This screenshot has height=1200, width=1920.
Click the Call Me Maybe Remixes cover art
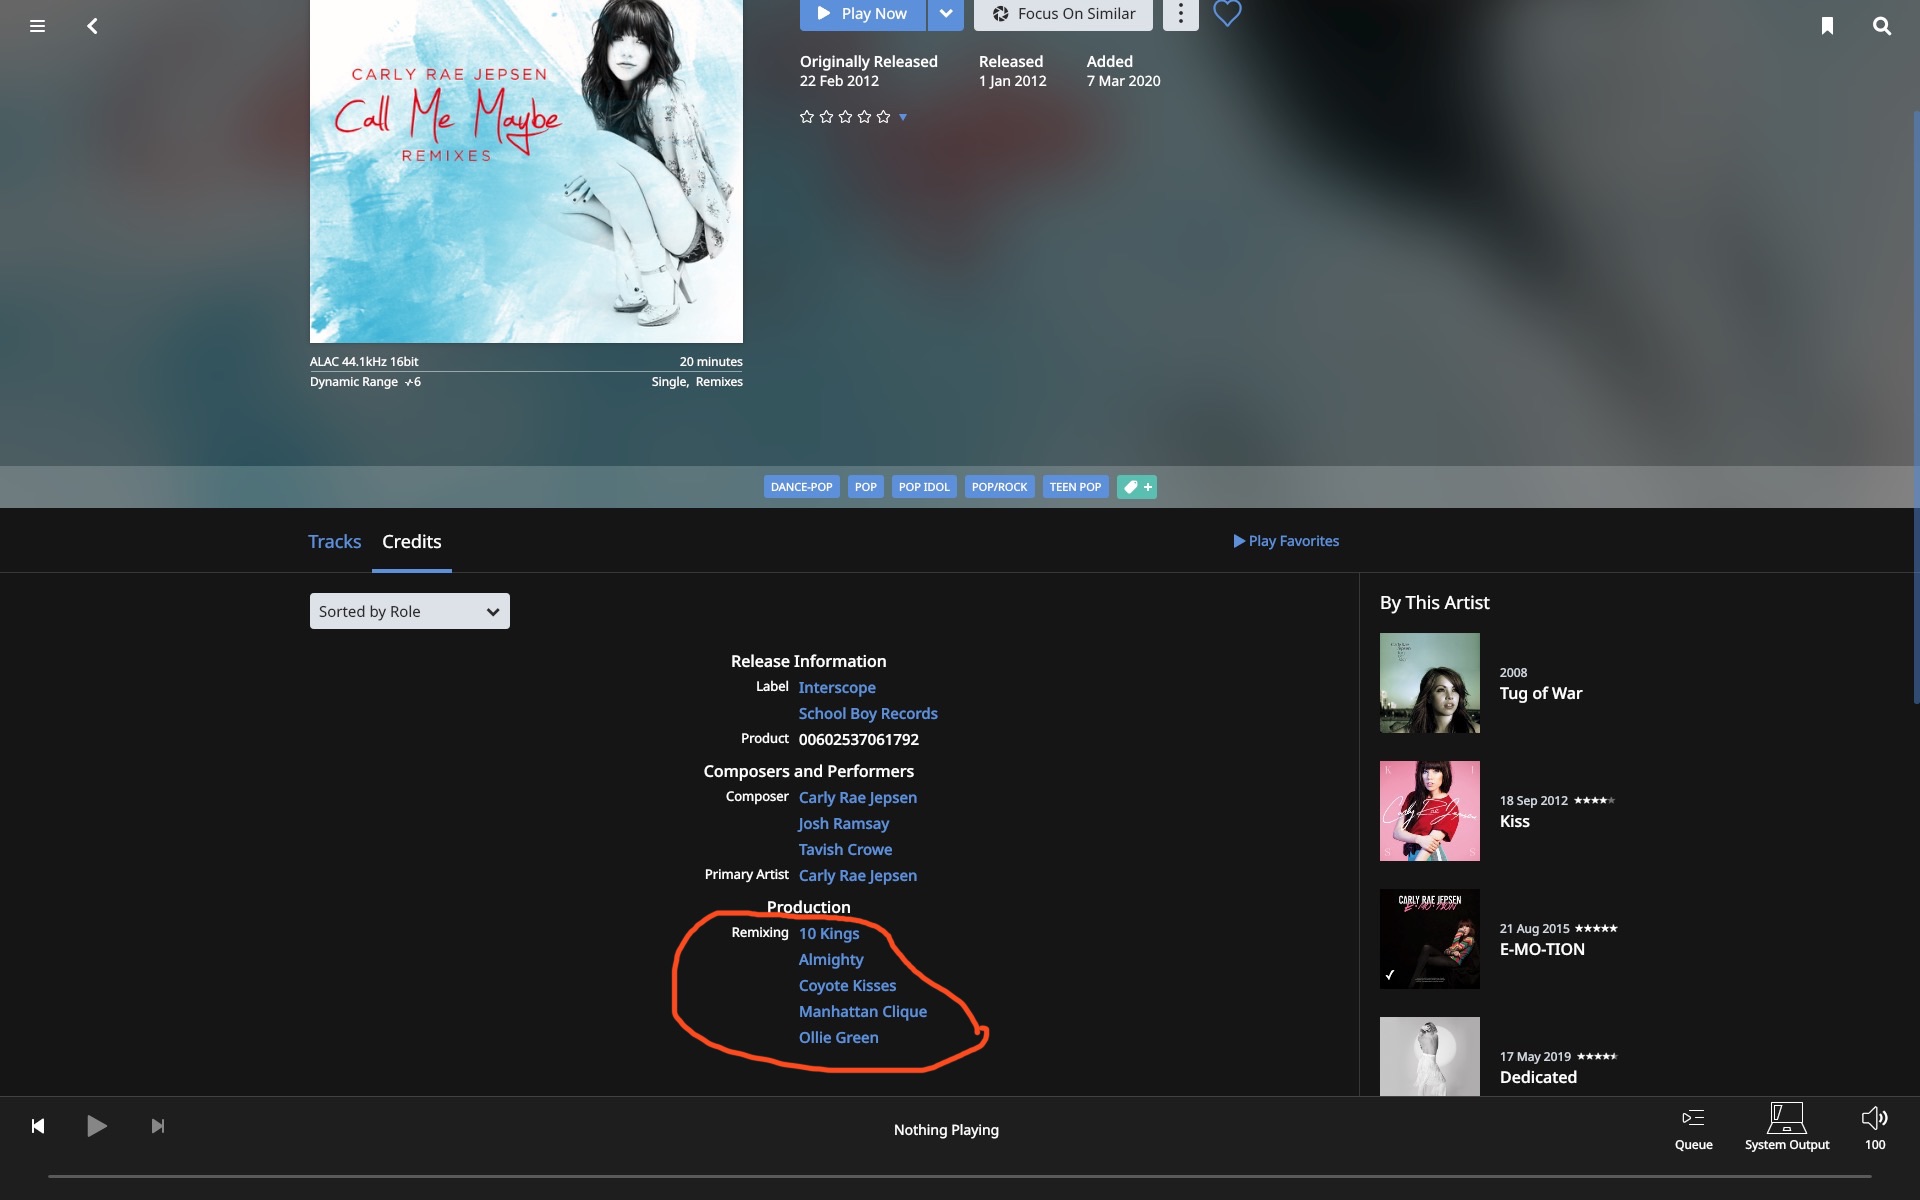point(526,171)
